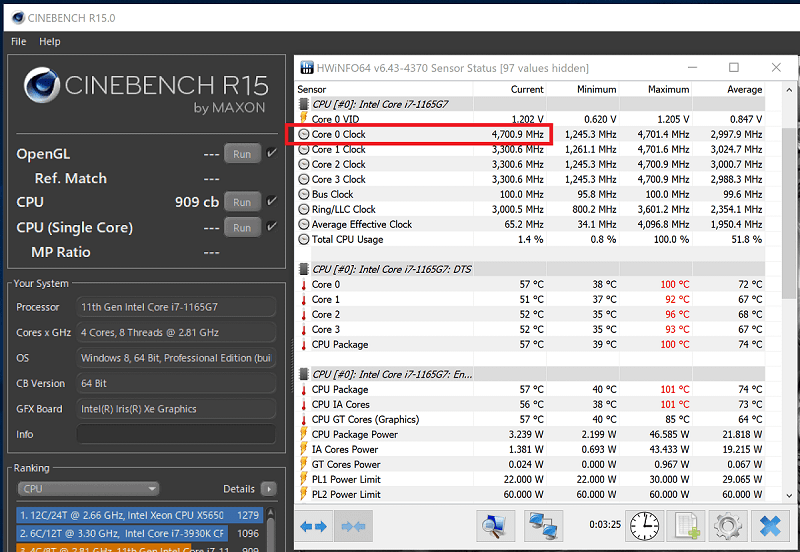Screen dimensions: 800x552
Task: Select the IA Cores Power row
Action: [x=530, y=449]
